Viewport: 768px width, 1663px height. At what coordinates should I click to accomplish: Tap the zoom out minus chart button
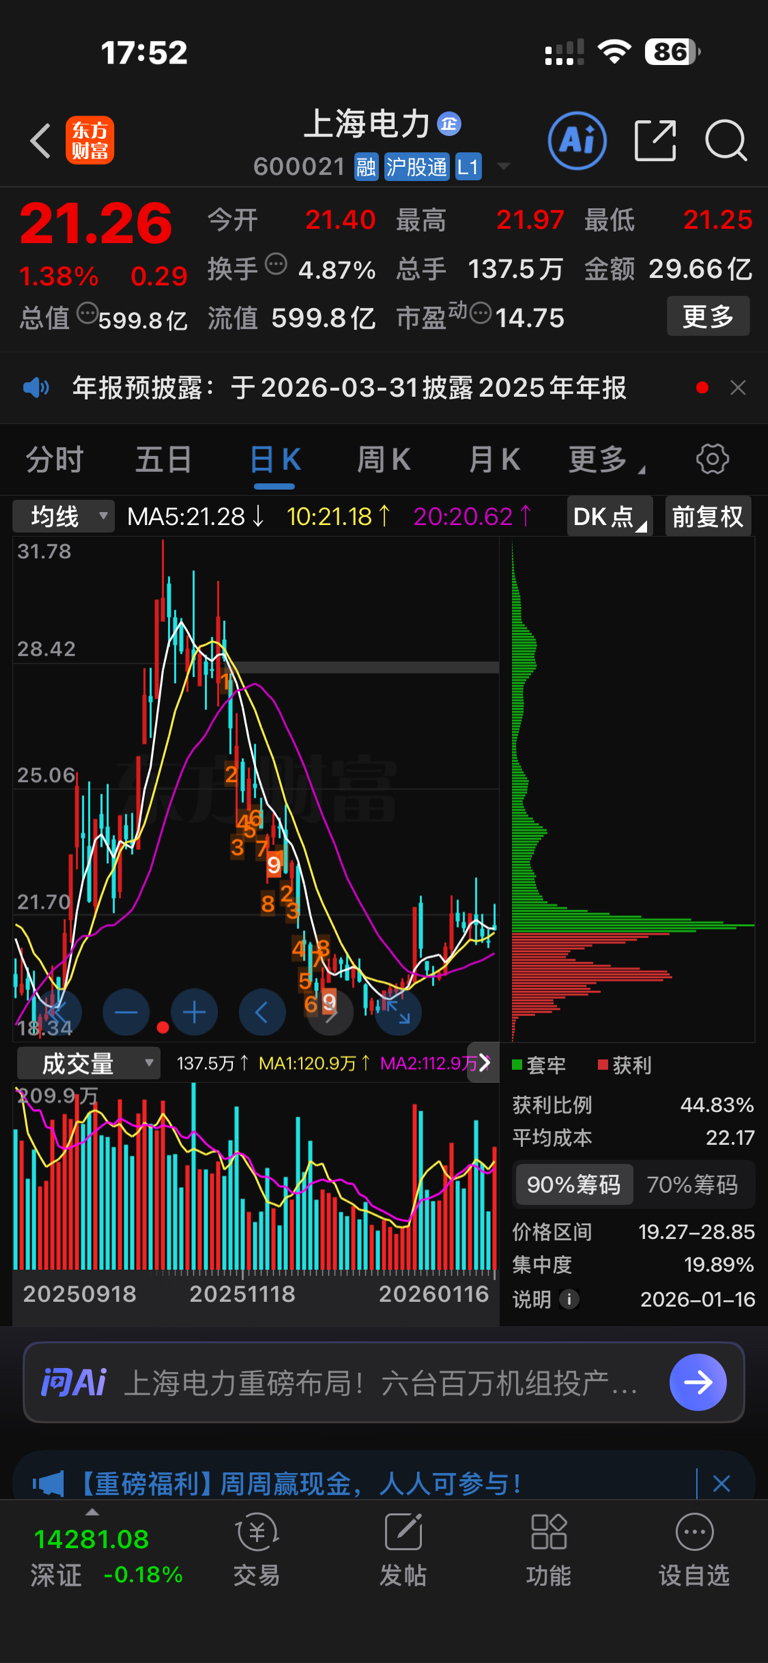[126, 1013]
